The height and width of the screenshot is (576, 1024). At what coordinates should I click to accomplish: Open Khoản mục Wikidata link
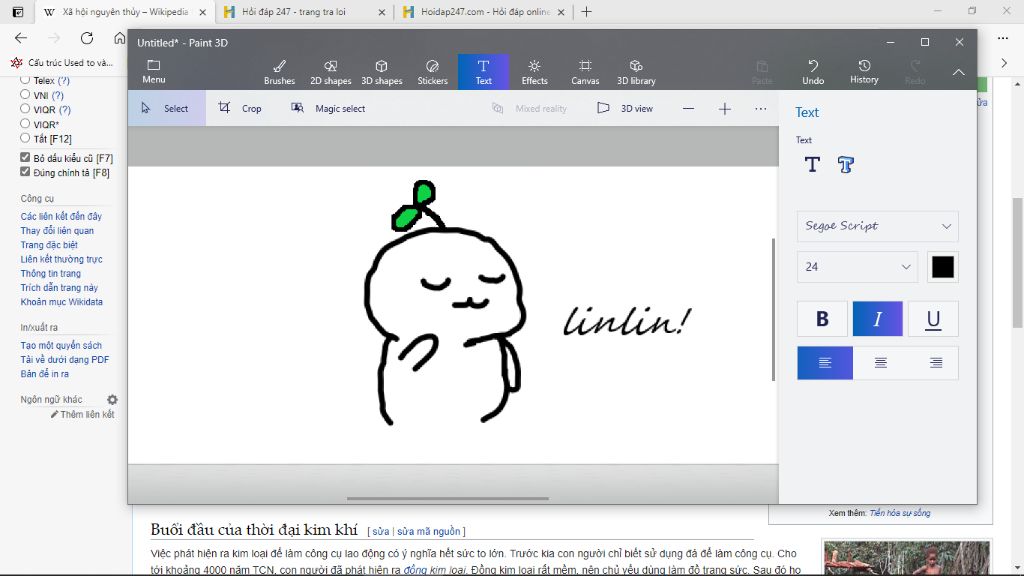pos(61,302)
